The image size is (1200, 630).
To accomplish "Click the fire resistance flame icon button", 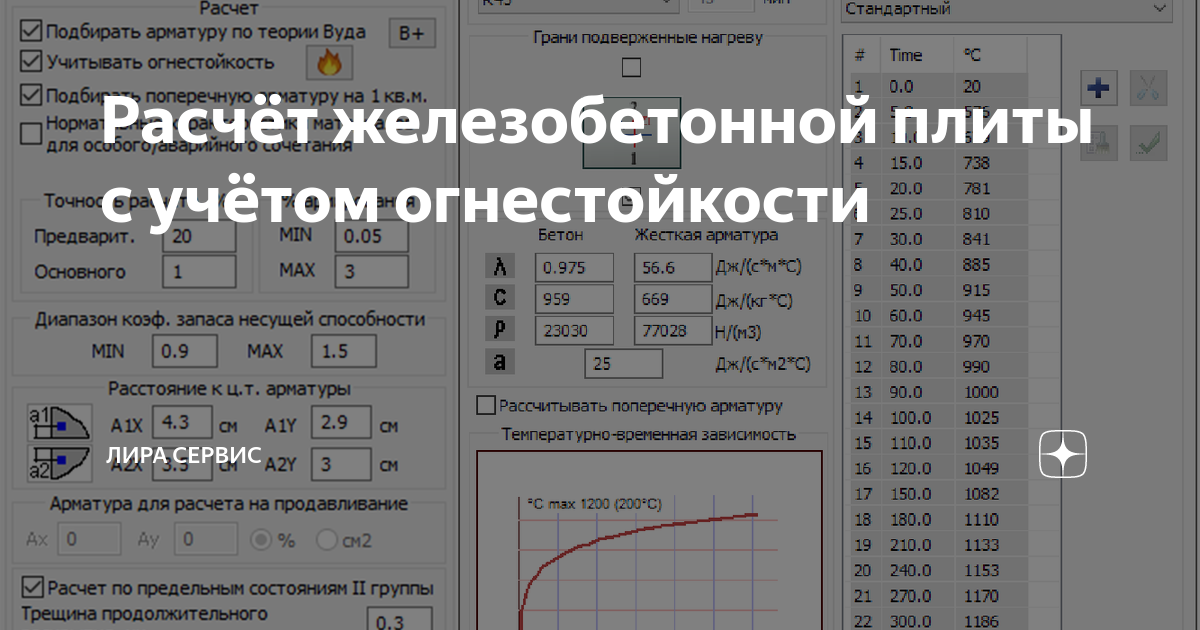I will tap(328, 64).
